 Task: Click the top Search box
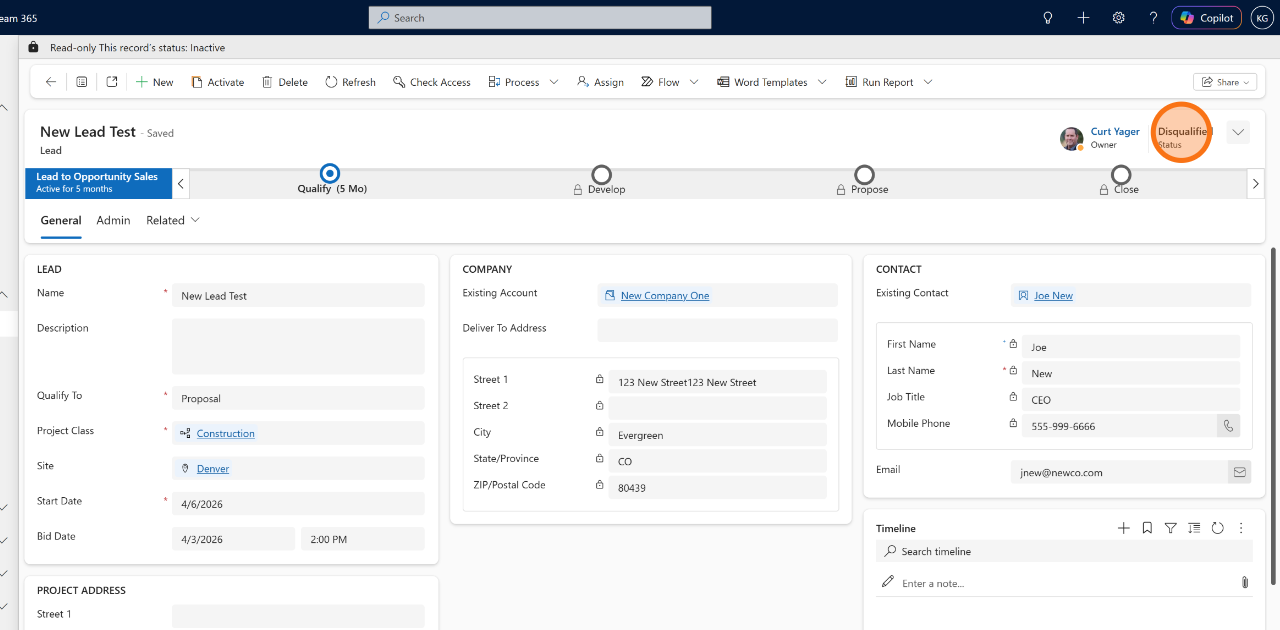540,18
